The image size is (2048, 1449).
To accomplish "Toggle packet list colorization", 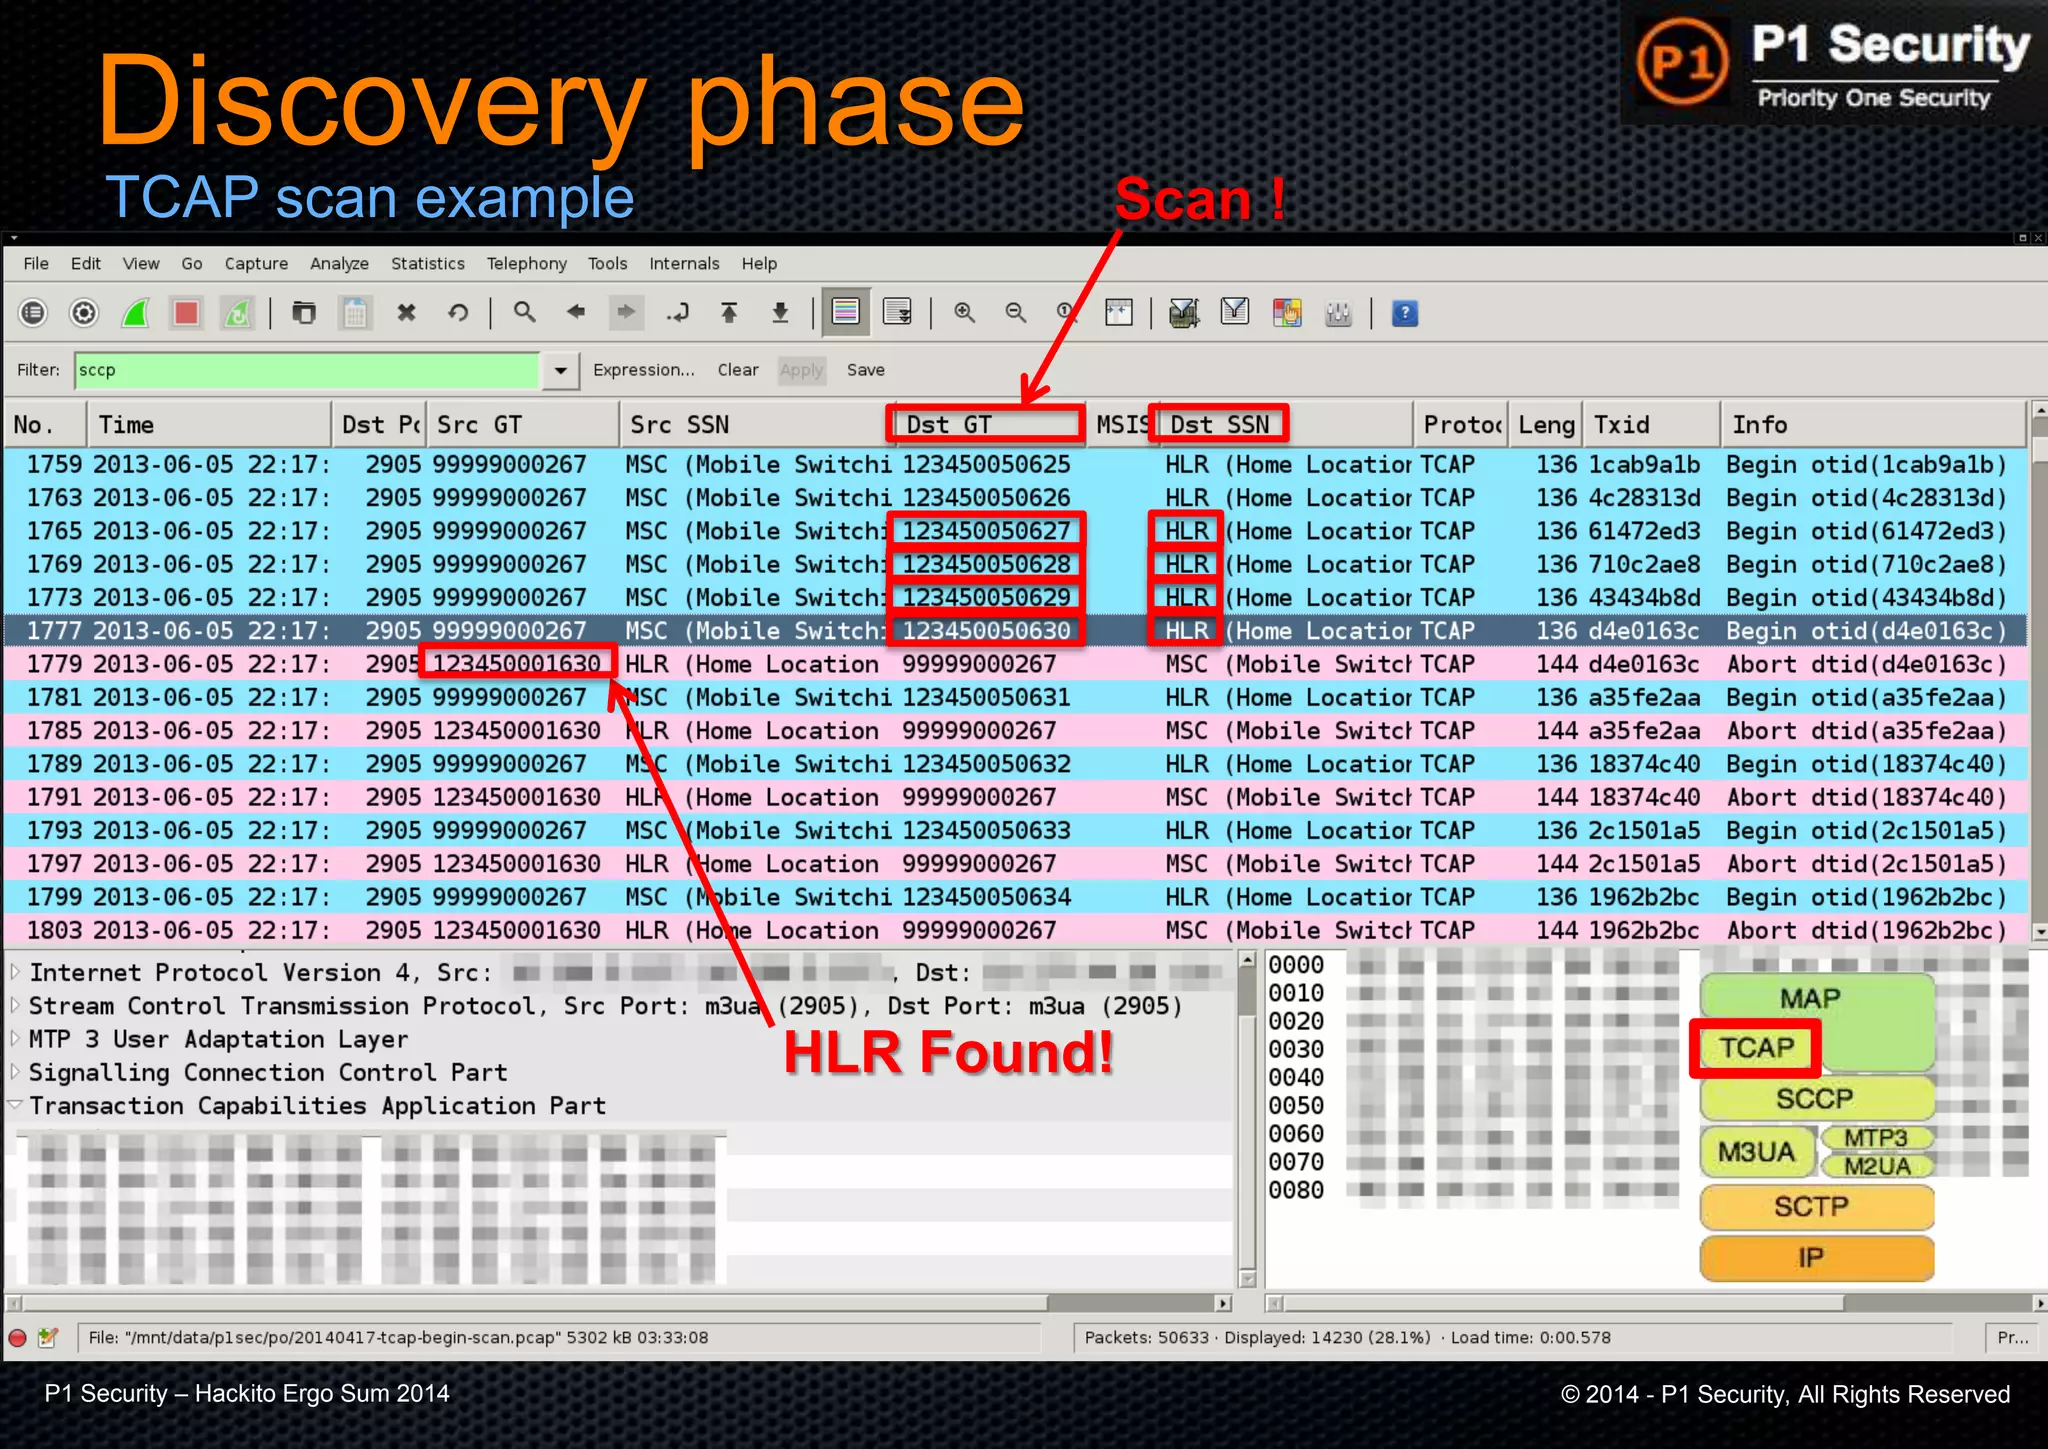I will click(846, 313).
